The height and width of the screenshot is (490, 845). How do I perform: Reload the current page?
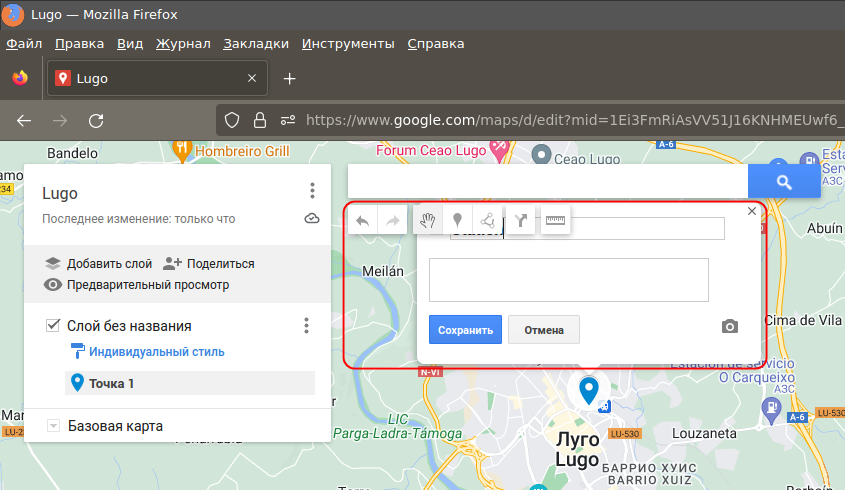point(96,121)
